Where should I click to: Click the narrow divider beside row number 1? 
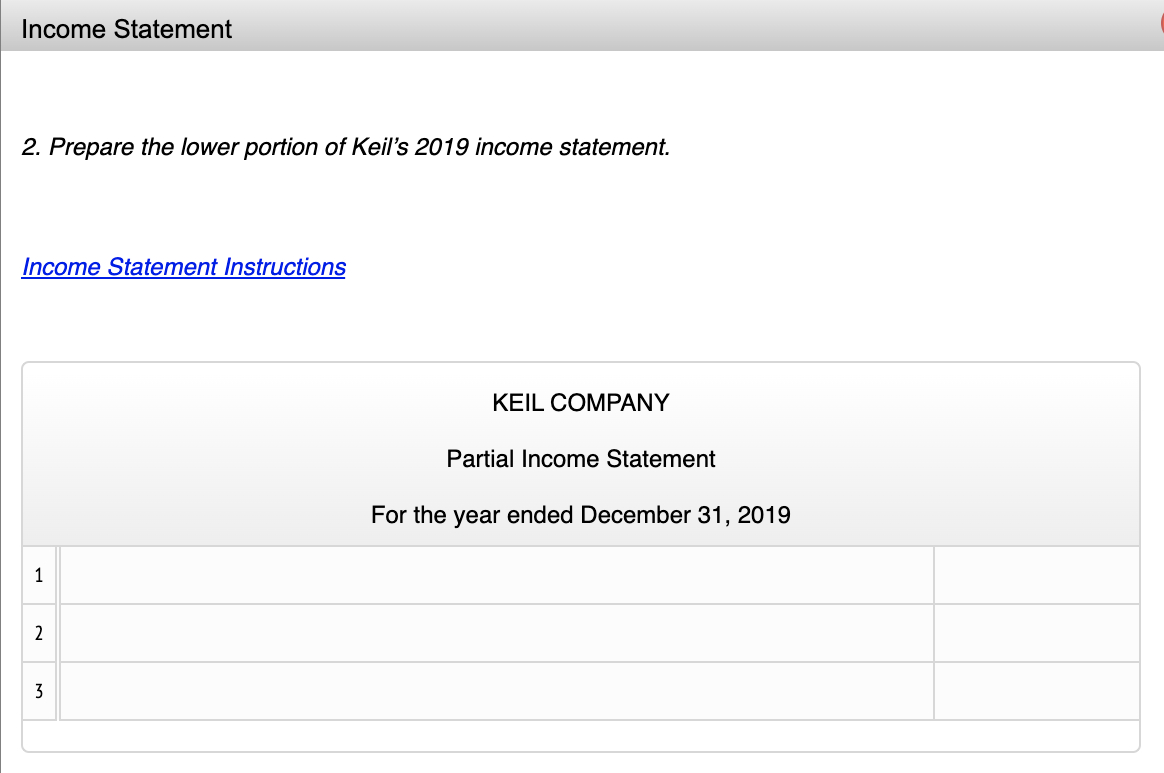(57, 575)
